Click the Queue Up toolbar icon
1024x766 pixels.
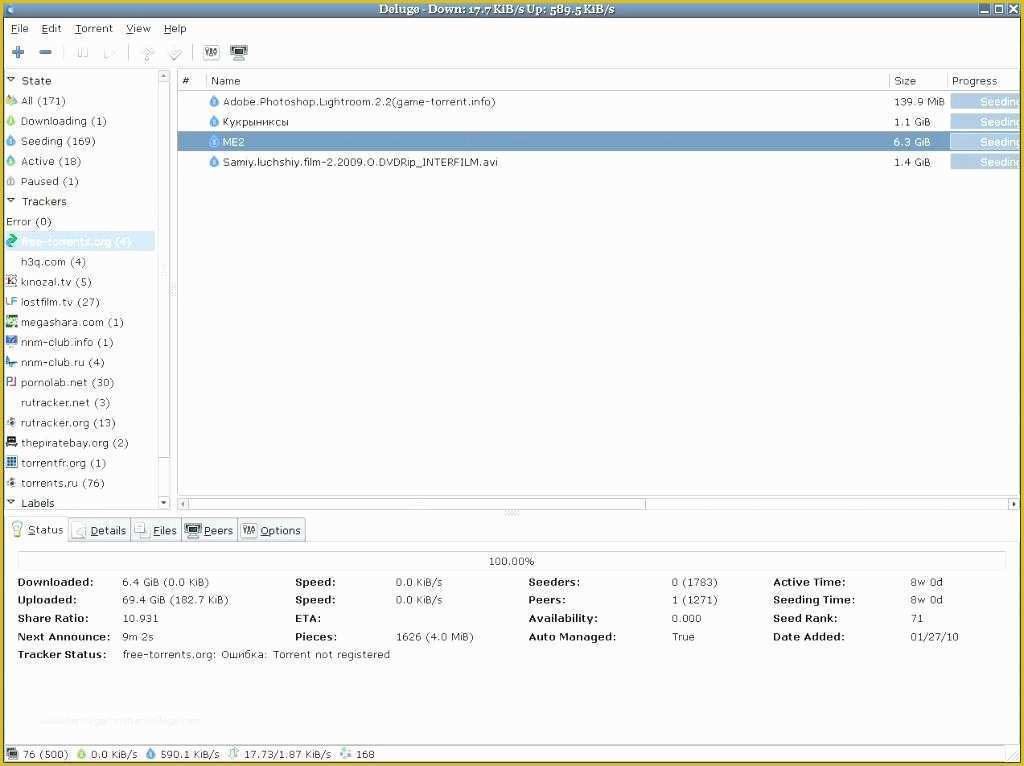pos(148,54)
